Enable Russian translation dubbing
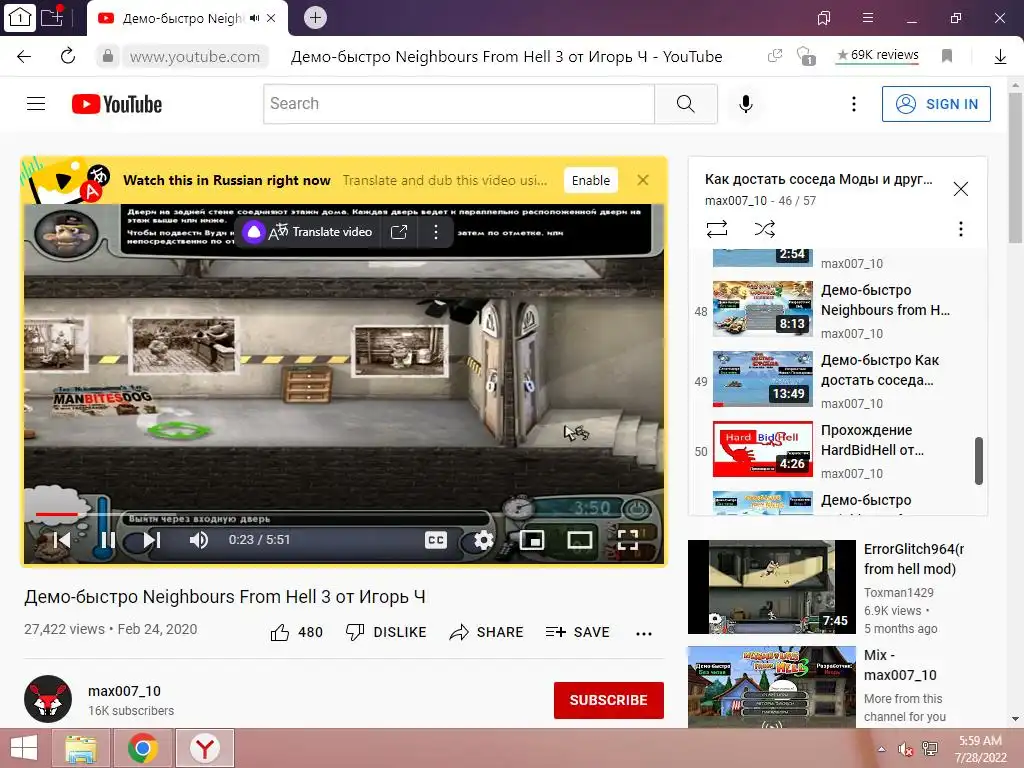The width and height of the screenshot is (1024, 768). pyautogui.click(x=590, y=180)
